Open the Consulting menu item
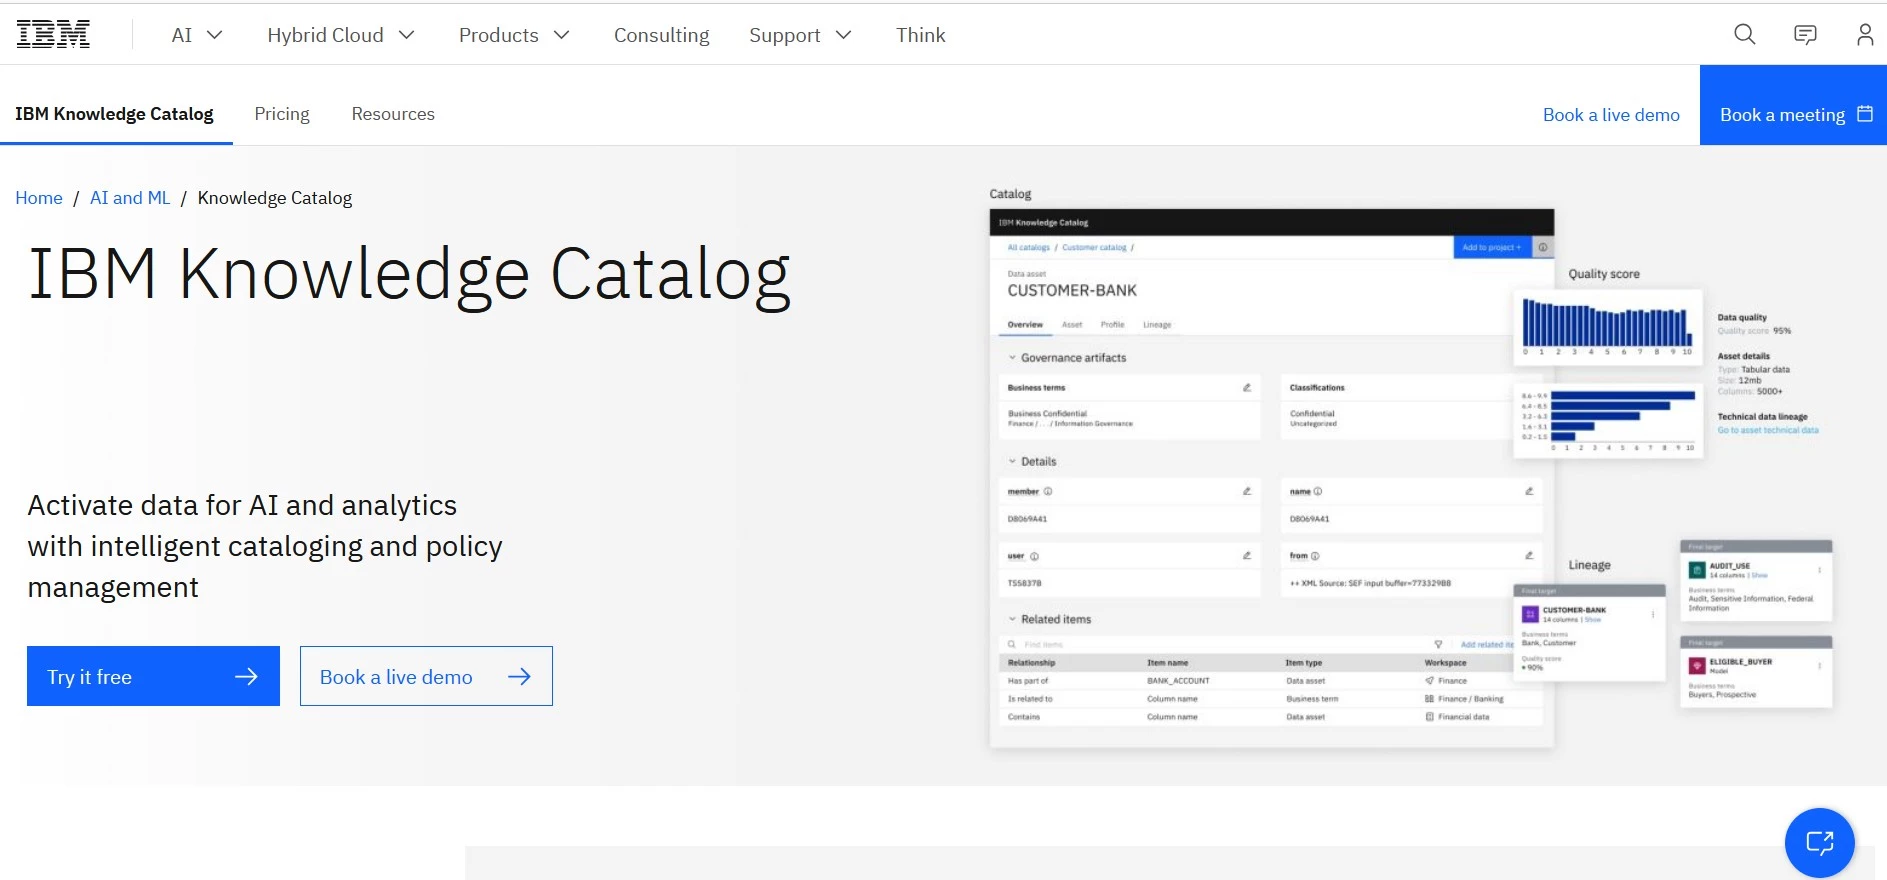Screen dimensions: 1887x880 (661, 35)
